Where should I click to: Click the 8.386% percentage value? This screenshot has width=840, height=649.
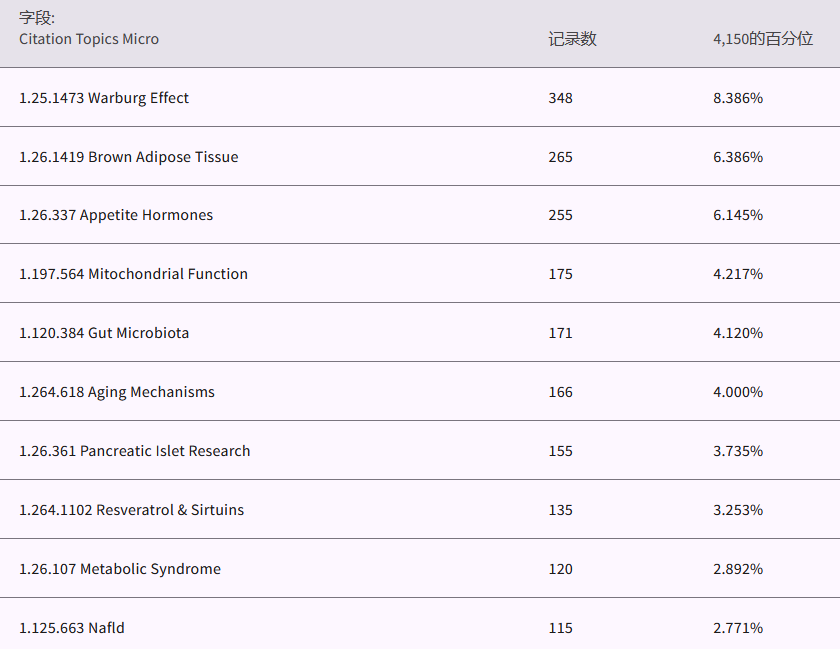[x=738, y=98]
